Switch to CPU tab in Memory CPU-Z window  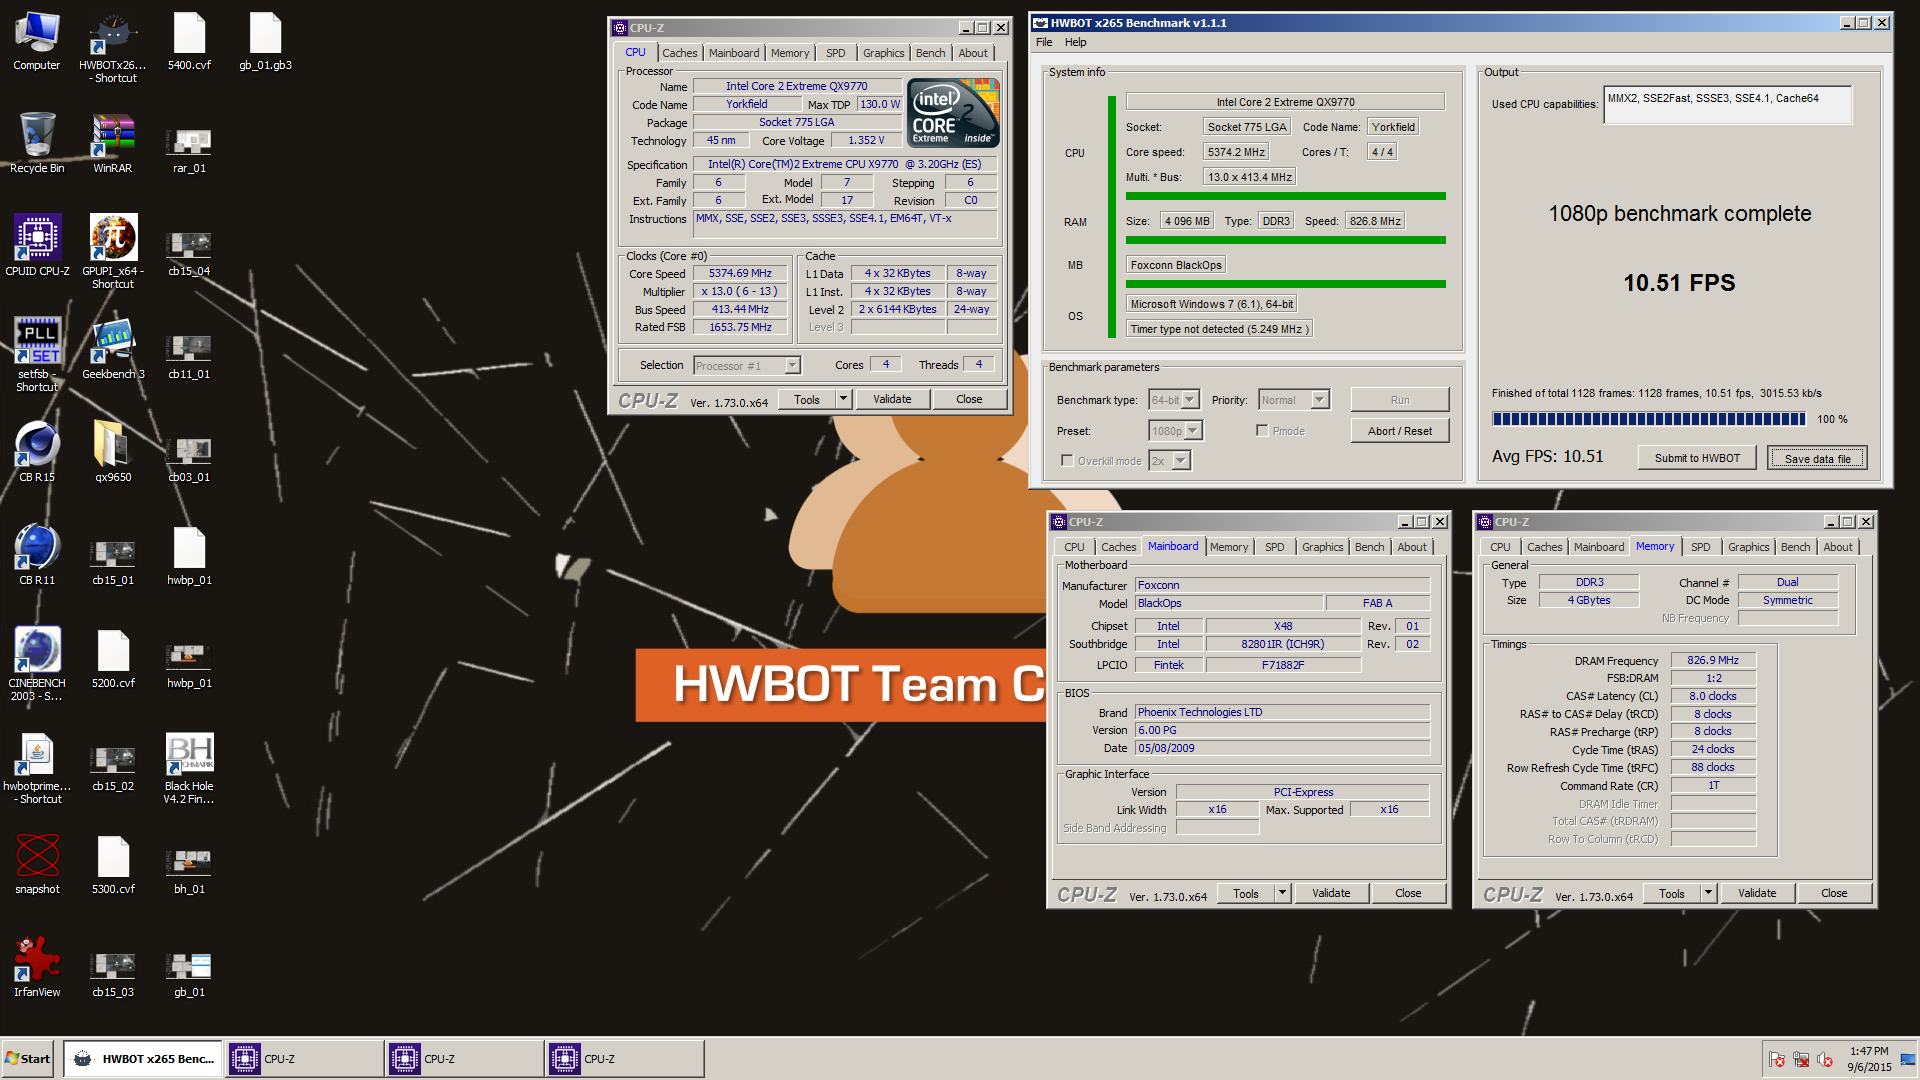tap(1500, 547)
